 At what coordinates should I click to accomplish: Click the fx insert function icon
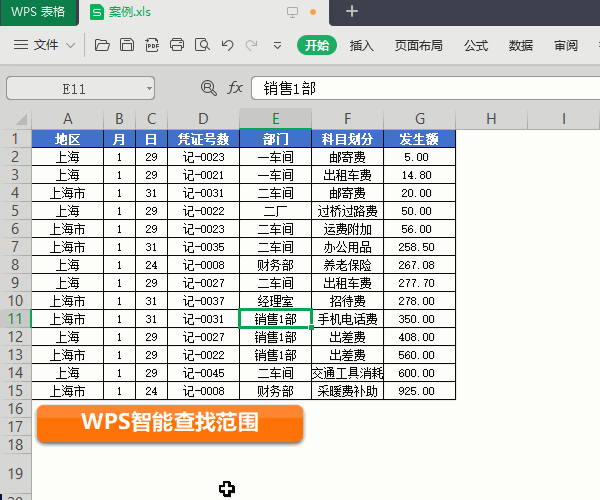point(235,88)
